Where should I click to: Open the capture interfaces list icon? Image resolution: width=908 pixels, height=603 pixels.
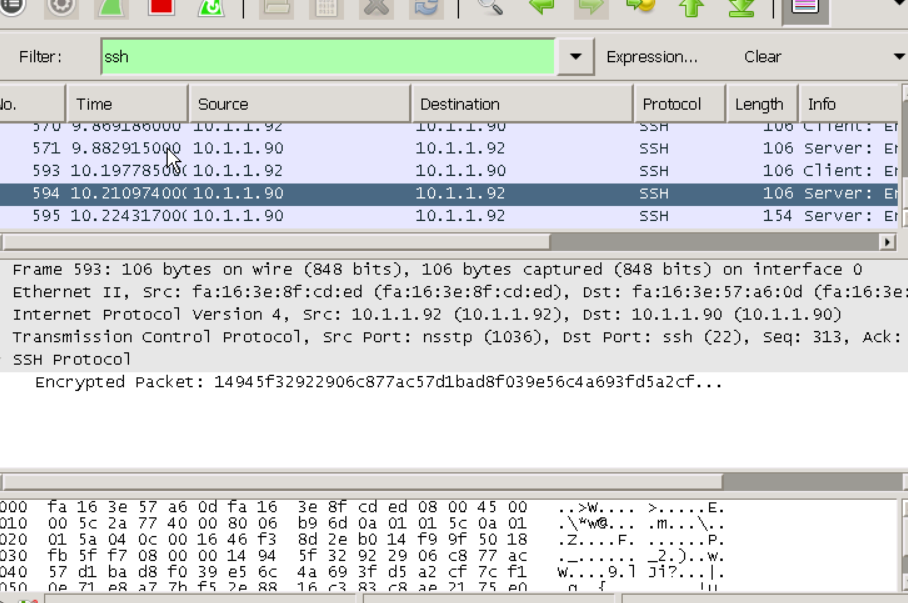coord(12,6)
